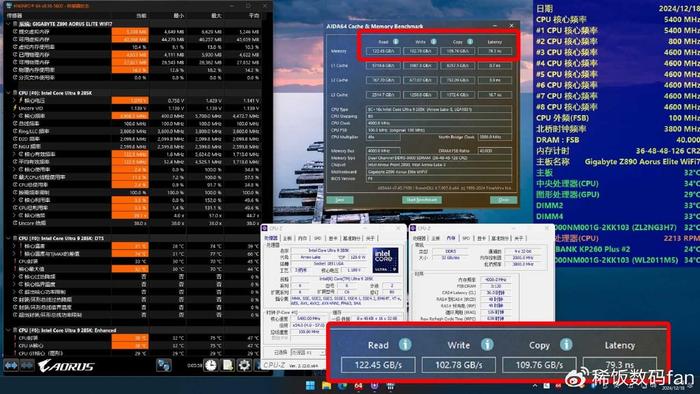Viewport: 700px width, 394px height.
Task: Expand the 核心电压 row in HWiNFO
Action: [14, 100]
